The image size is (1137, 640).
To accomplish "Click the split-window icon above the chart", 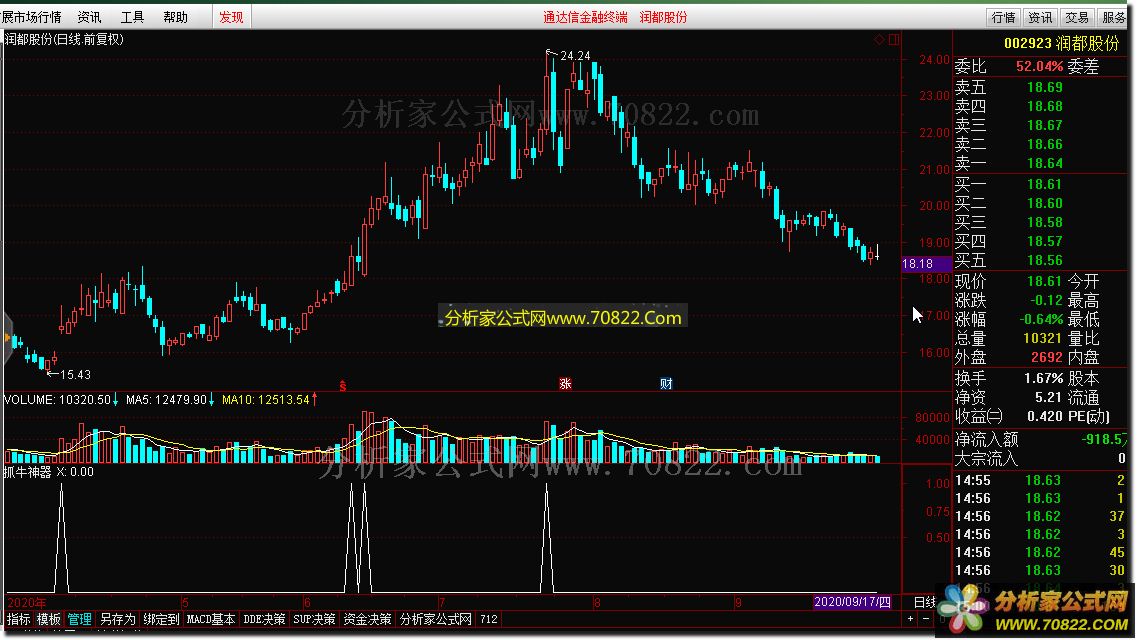I will (x=894, y=39).
